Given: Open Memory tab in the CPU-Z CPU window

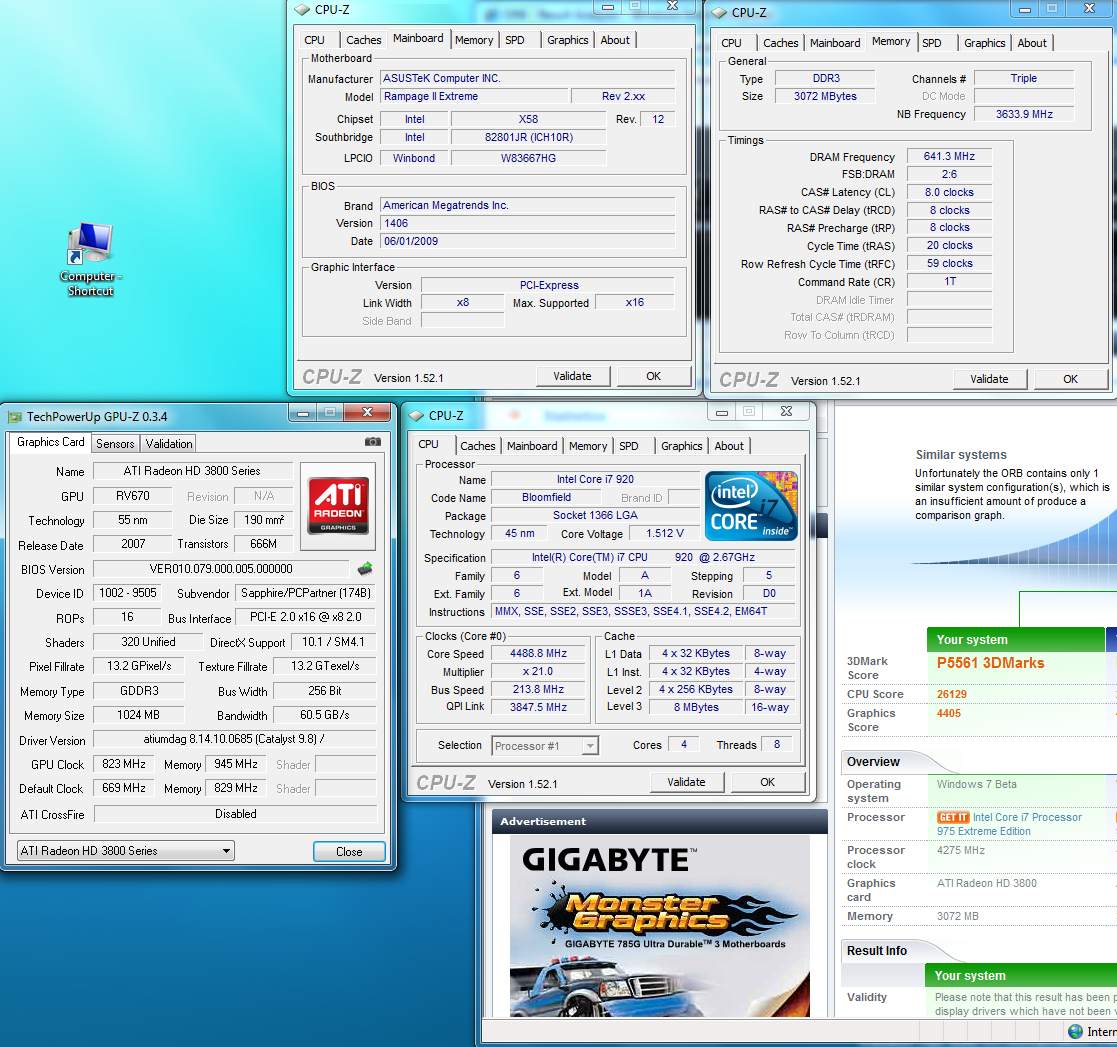Looking at the screenshot, I should click(x=588, y=446).
